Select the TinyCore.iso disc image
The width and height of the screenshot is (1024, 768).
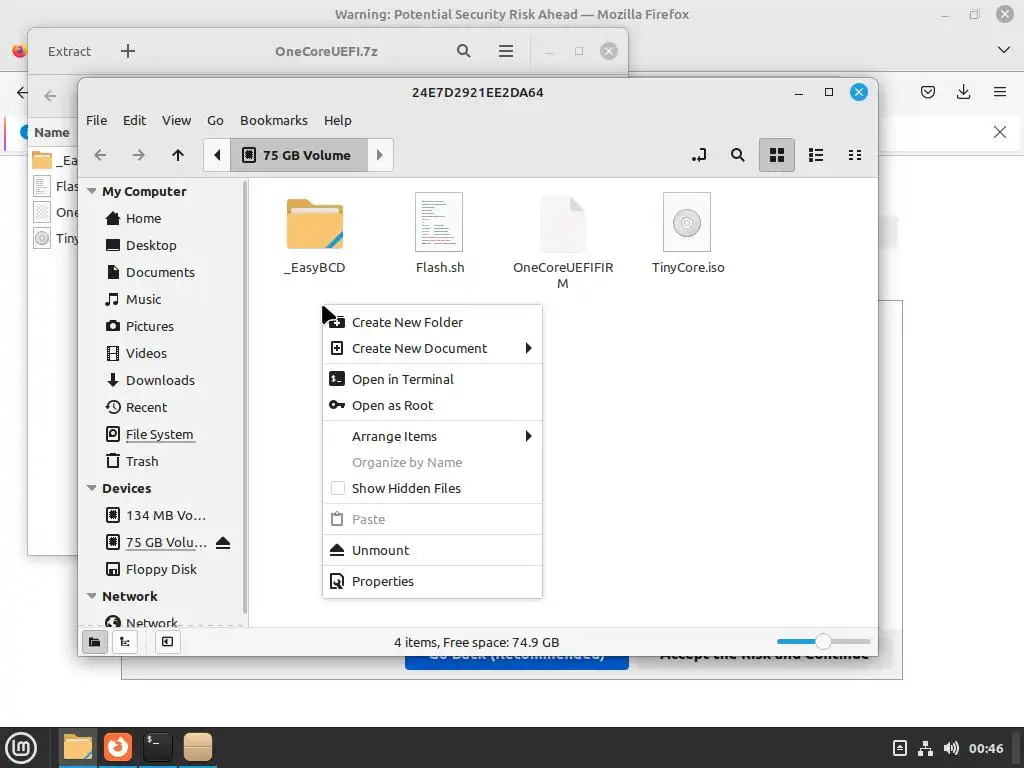tap(688, 234)
